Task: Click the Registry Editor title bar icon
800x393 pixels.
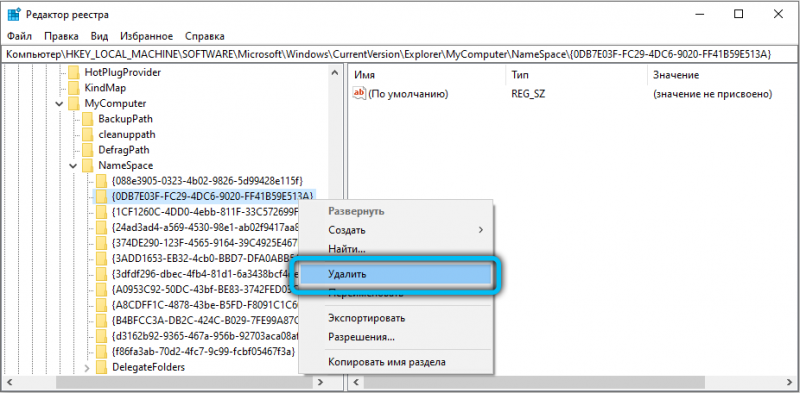Action: [14, 15]
